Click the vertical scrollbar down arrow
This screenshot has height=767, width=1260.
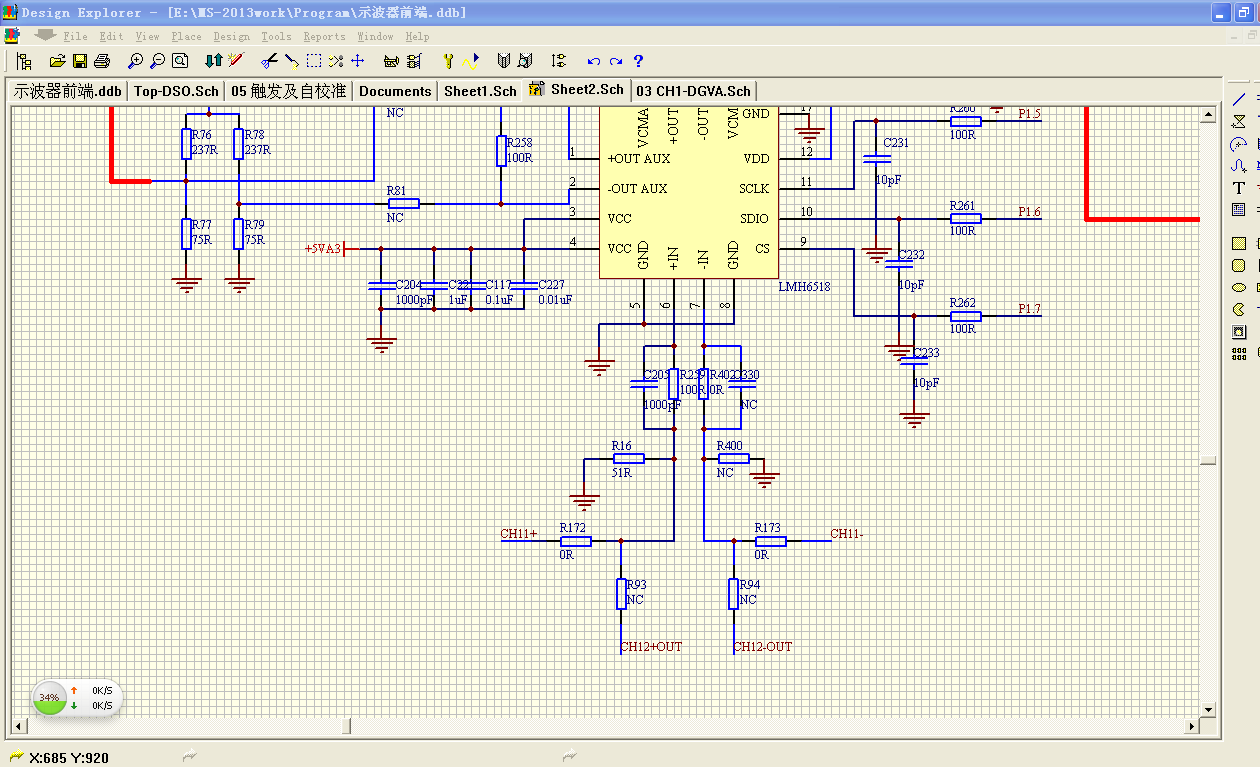click(1208, 709)
